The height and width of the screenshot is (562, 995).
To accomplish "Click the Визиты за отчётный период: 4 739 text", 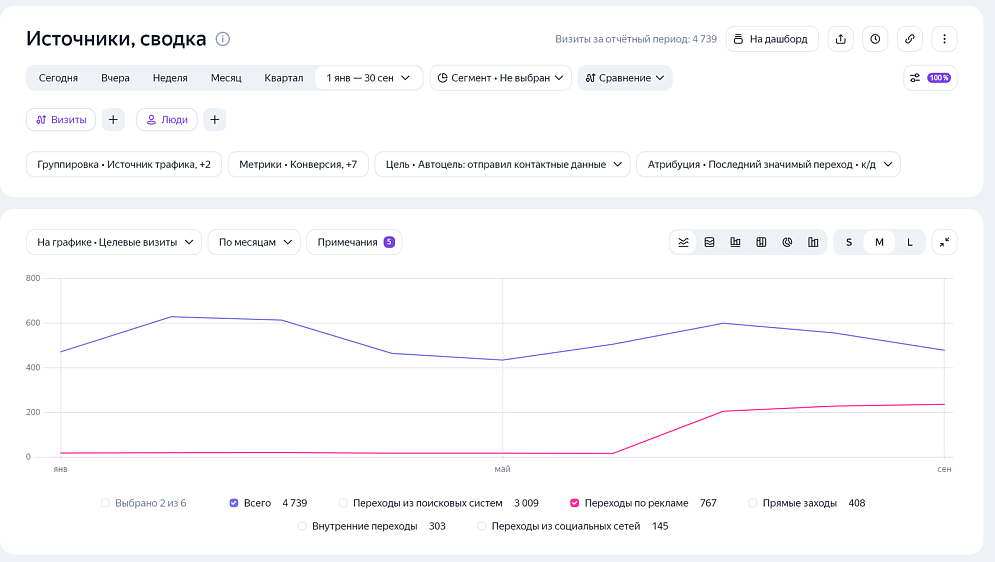I will (636, 39).
